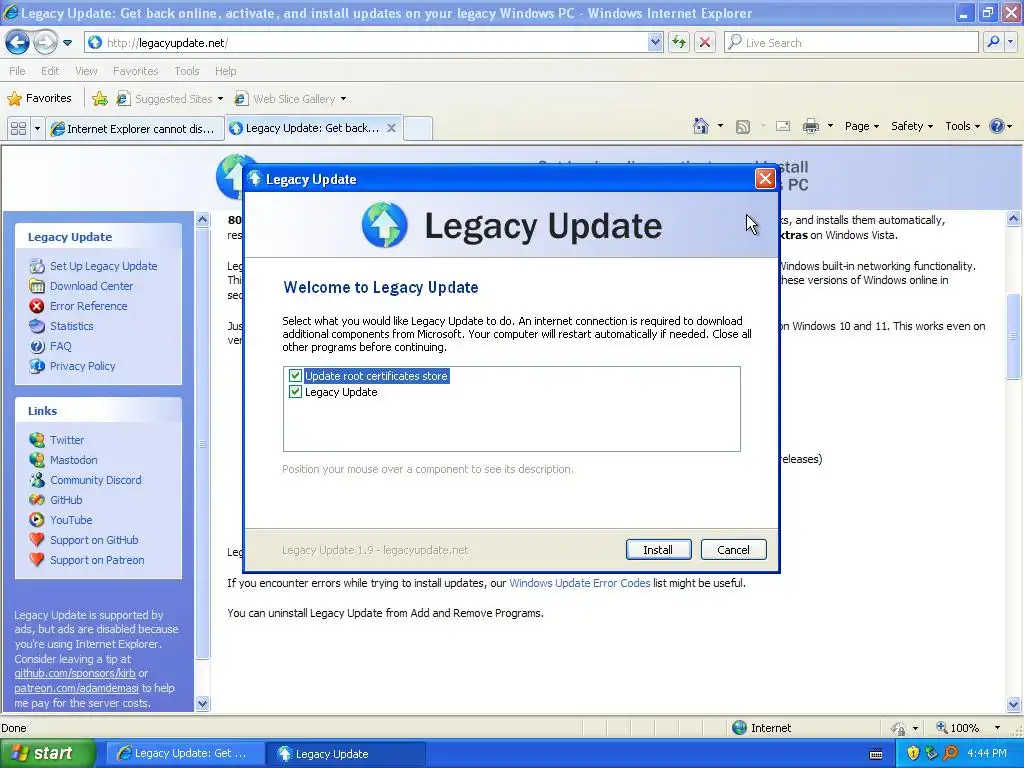Click the Read Mail icon

[782, 126]
